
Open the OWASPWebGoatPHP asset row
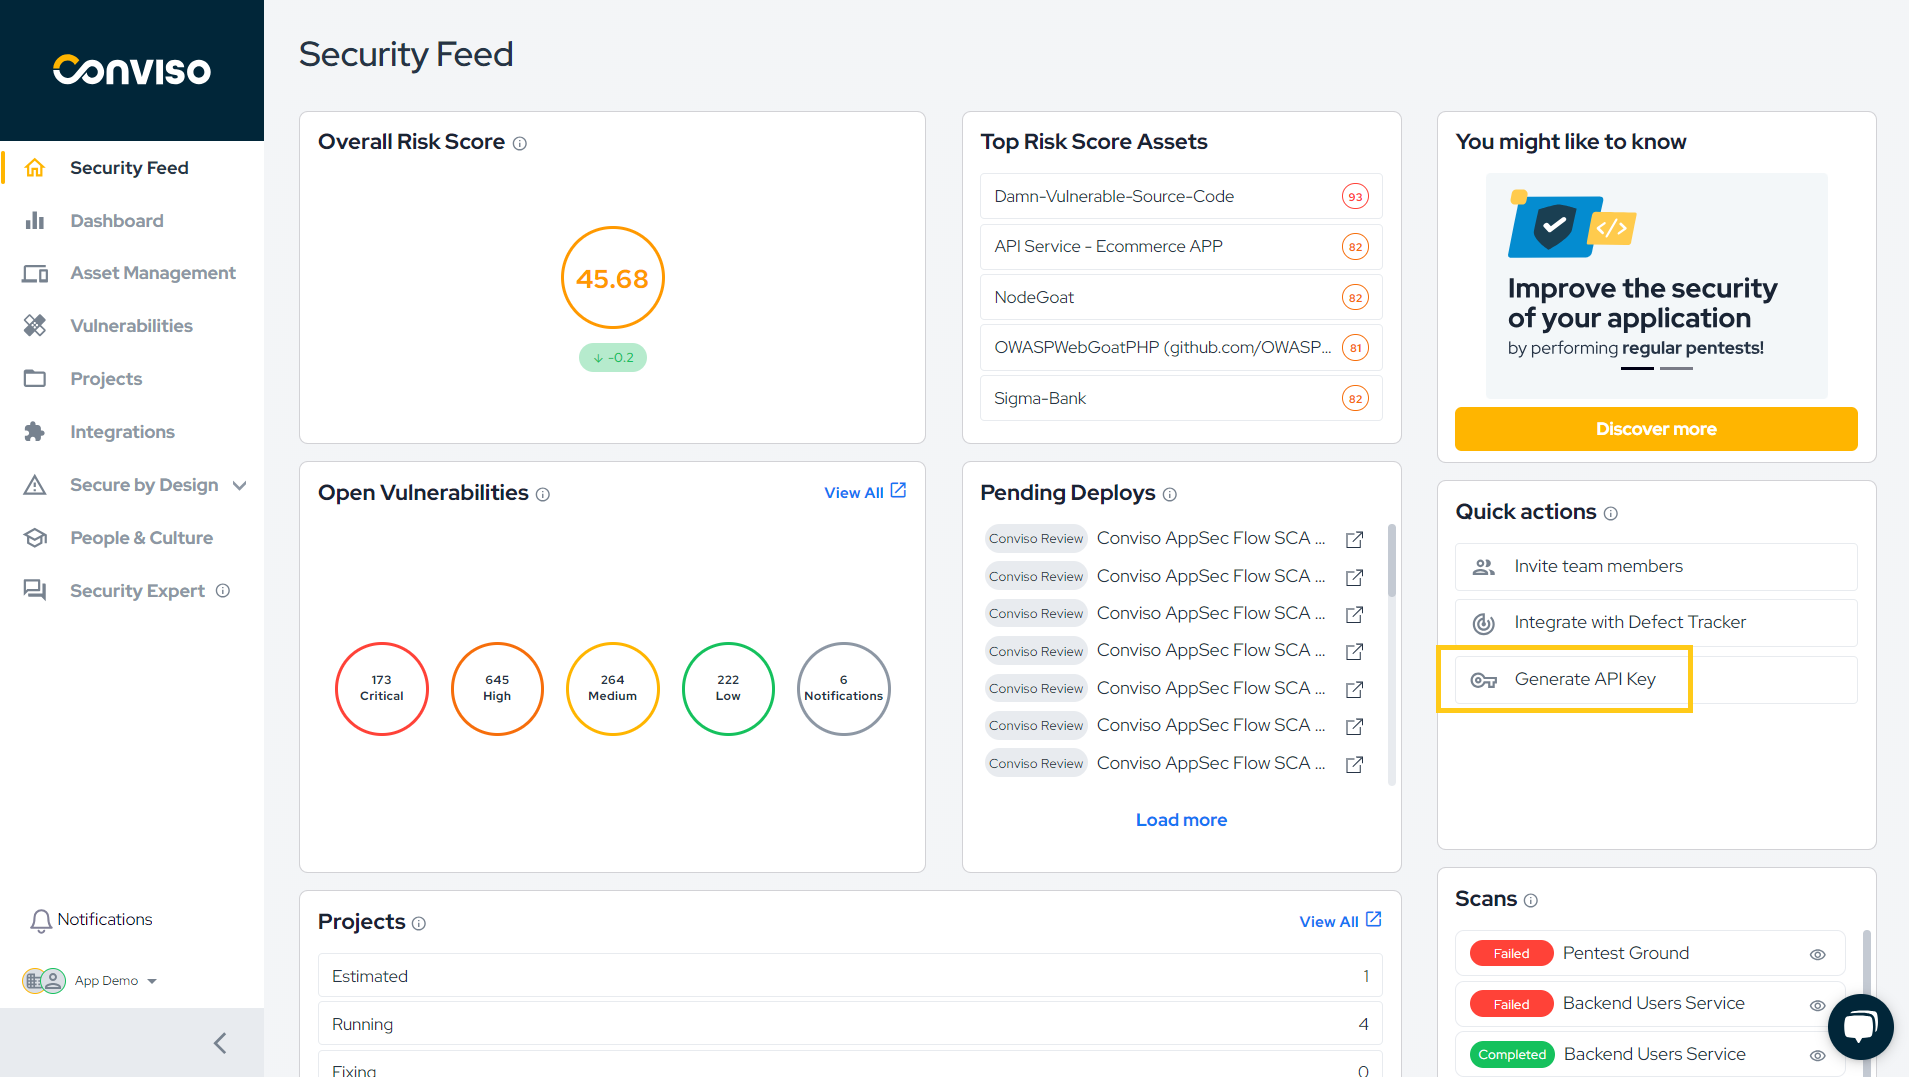pos(1181,348)
